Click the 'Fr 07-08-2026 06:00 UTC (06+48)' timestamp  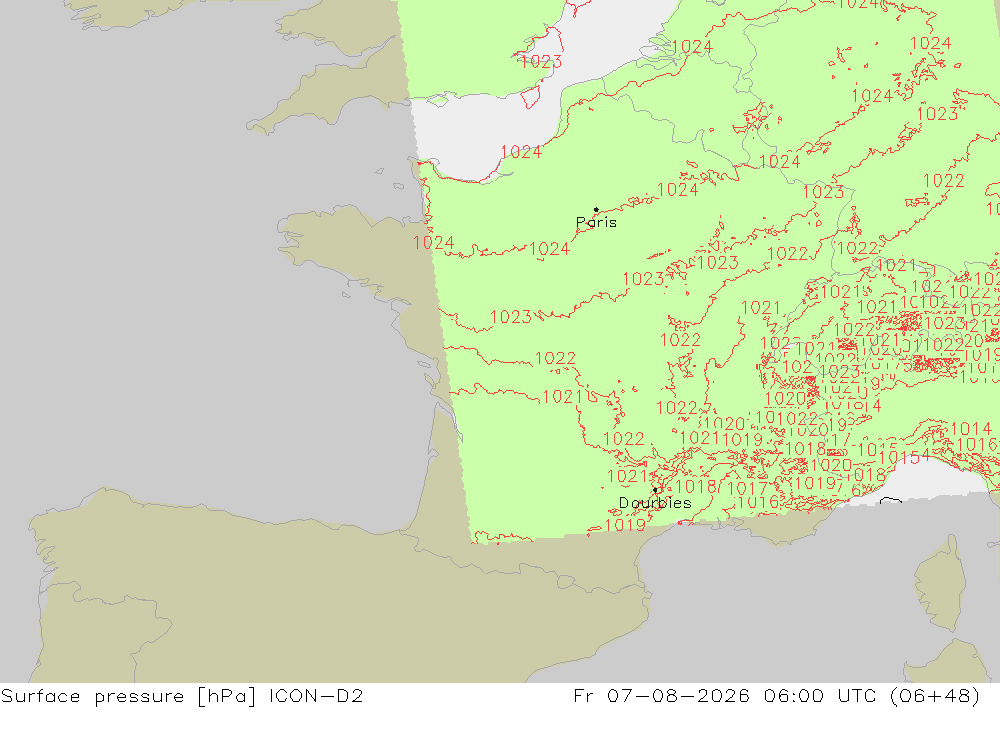point(776,695)
